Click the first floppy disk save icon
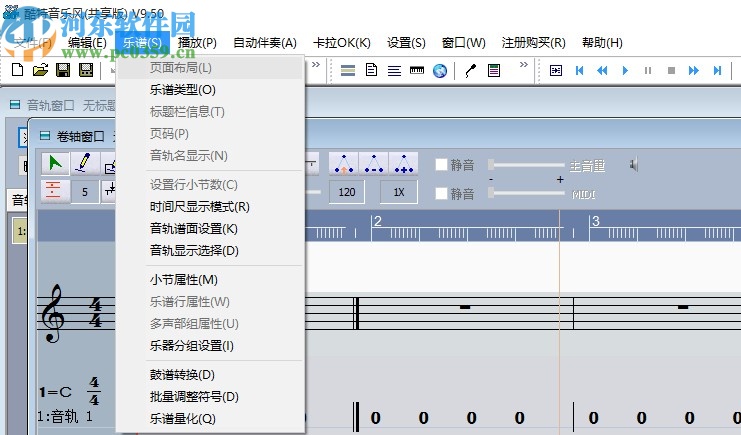The width and height of the screenshot is (741, 435). coord(63,70)
